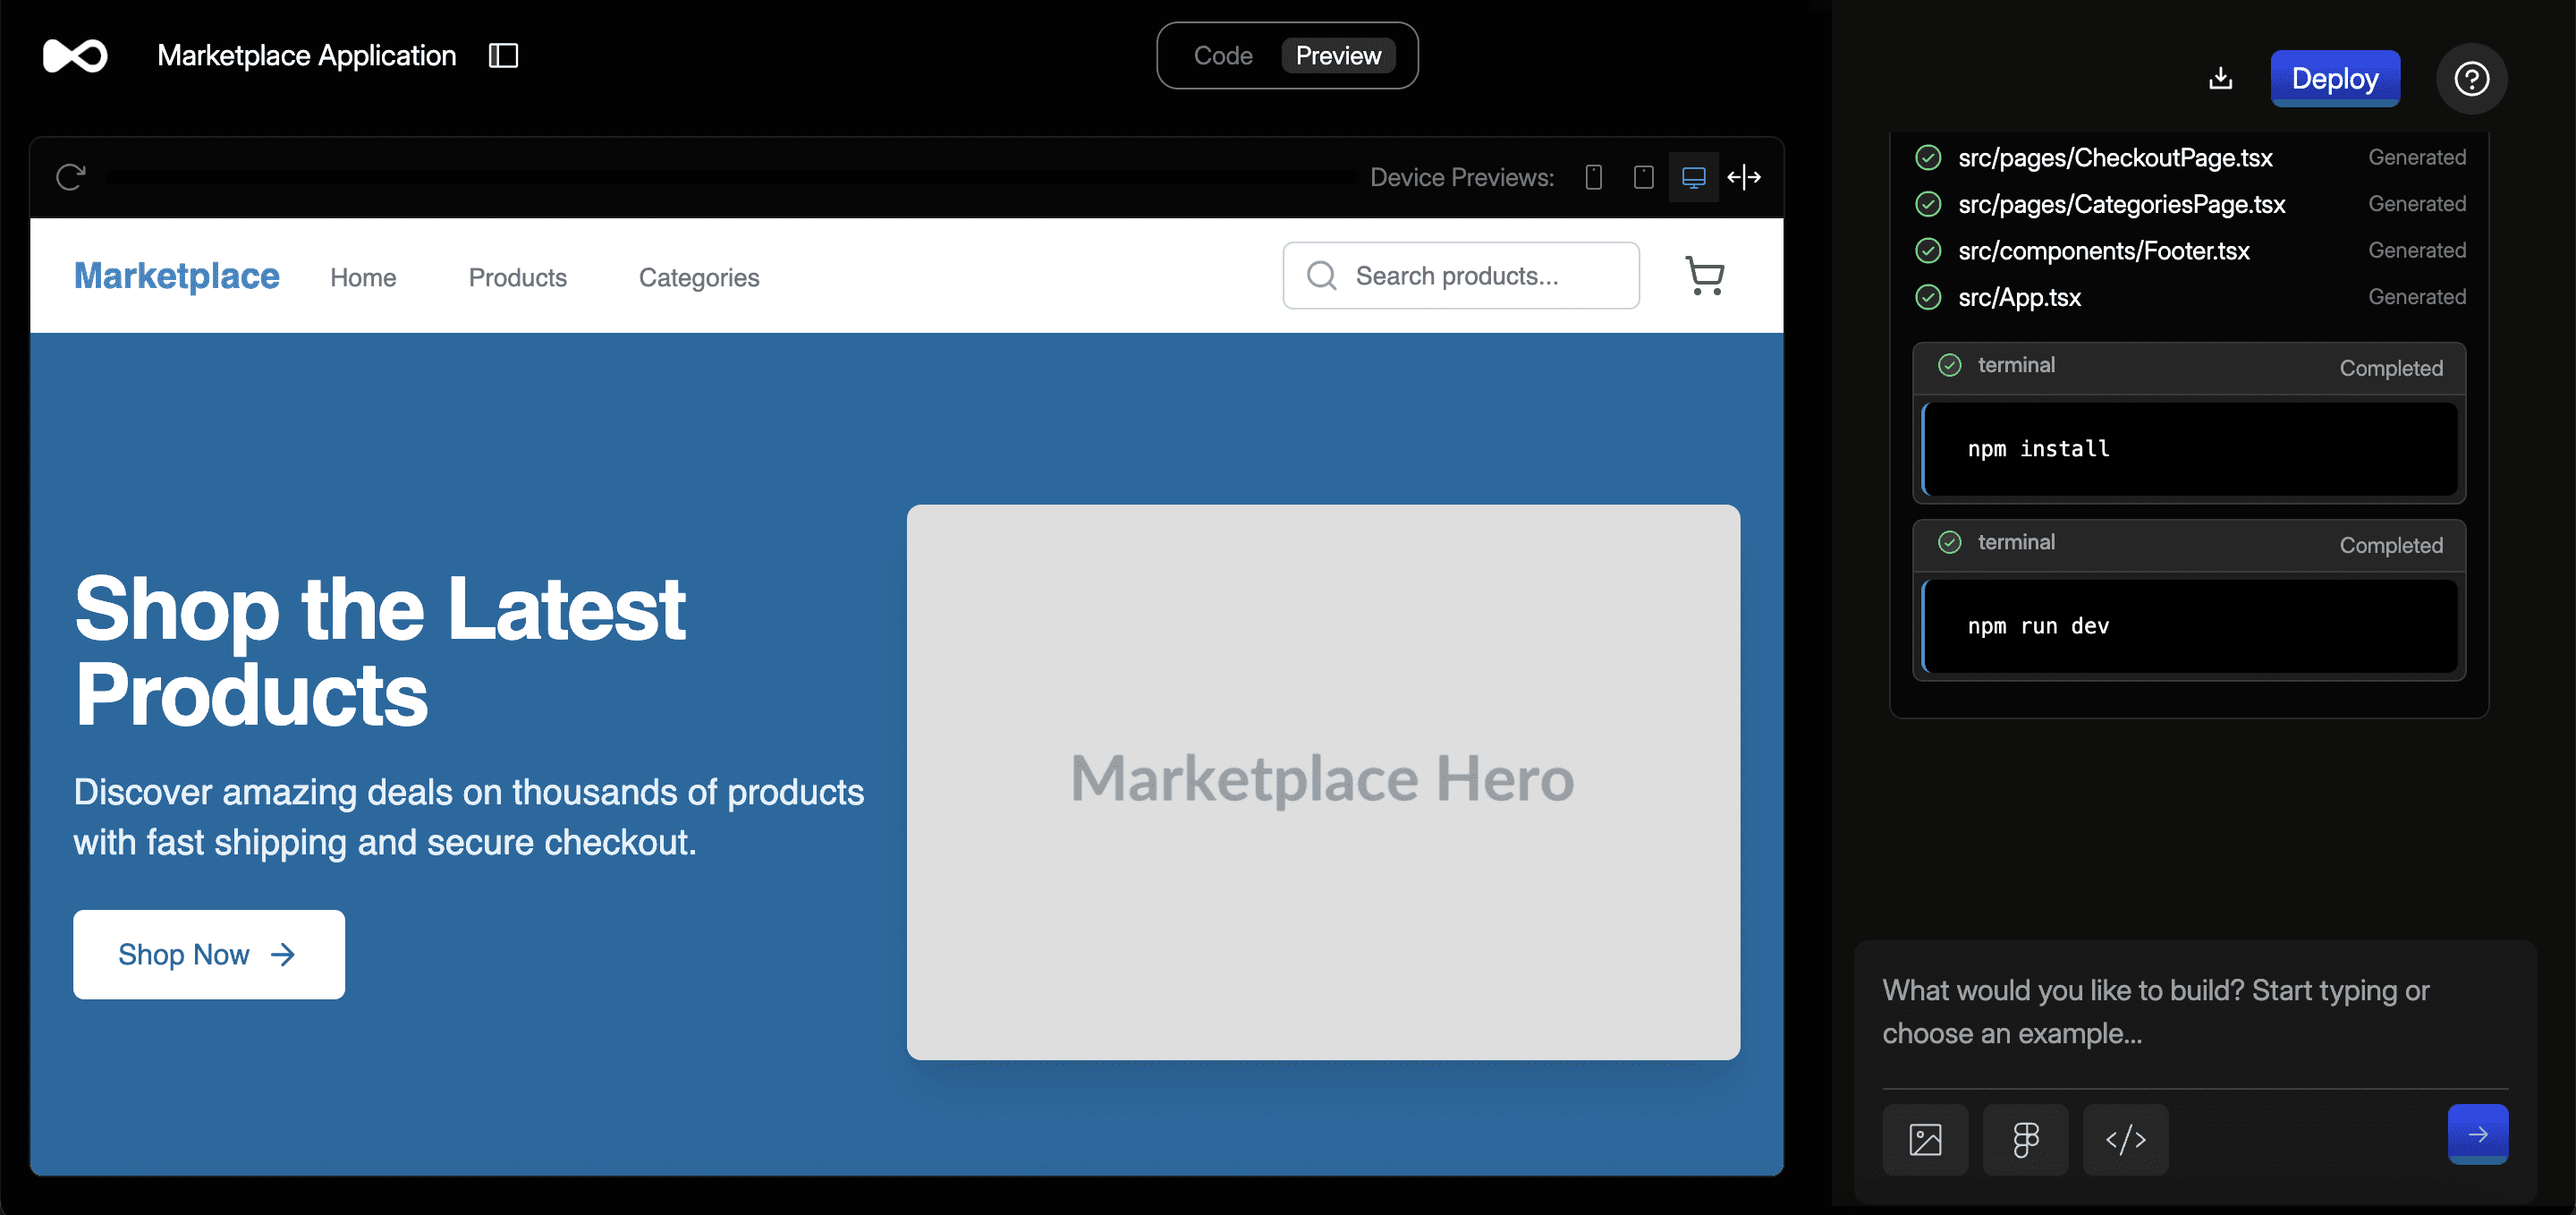This screenshot has height=1215, width=2576.
Task: Click the expand width arrows icon
Action: coord(1744,177)
